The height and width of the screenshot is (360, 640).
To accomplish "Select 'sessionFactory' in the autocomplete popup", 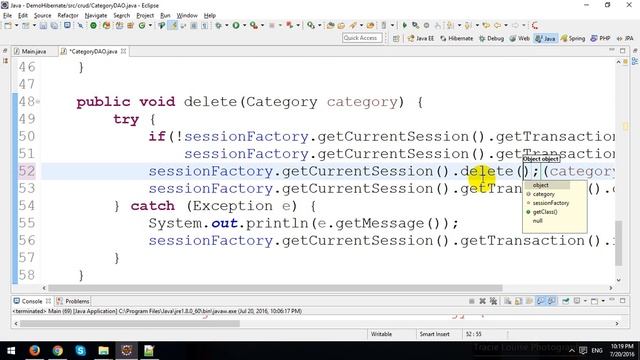I will pyautogui.click(x=551, y=203).
